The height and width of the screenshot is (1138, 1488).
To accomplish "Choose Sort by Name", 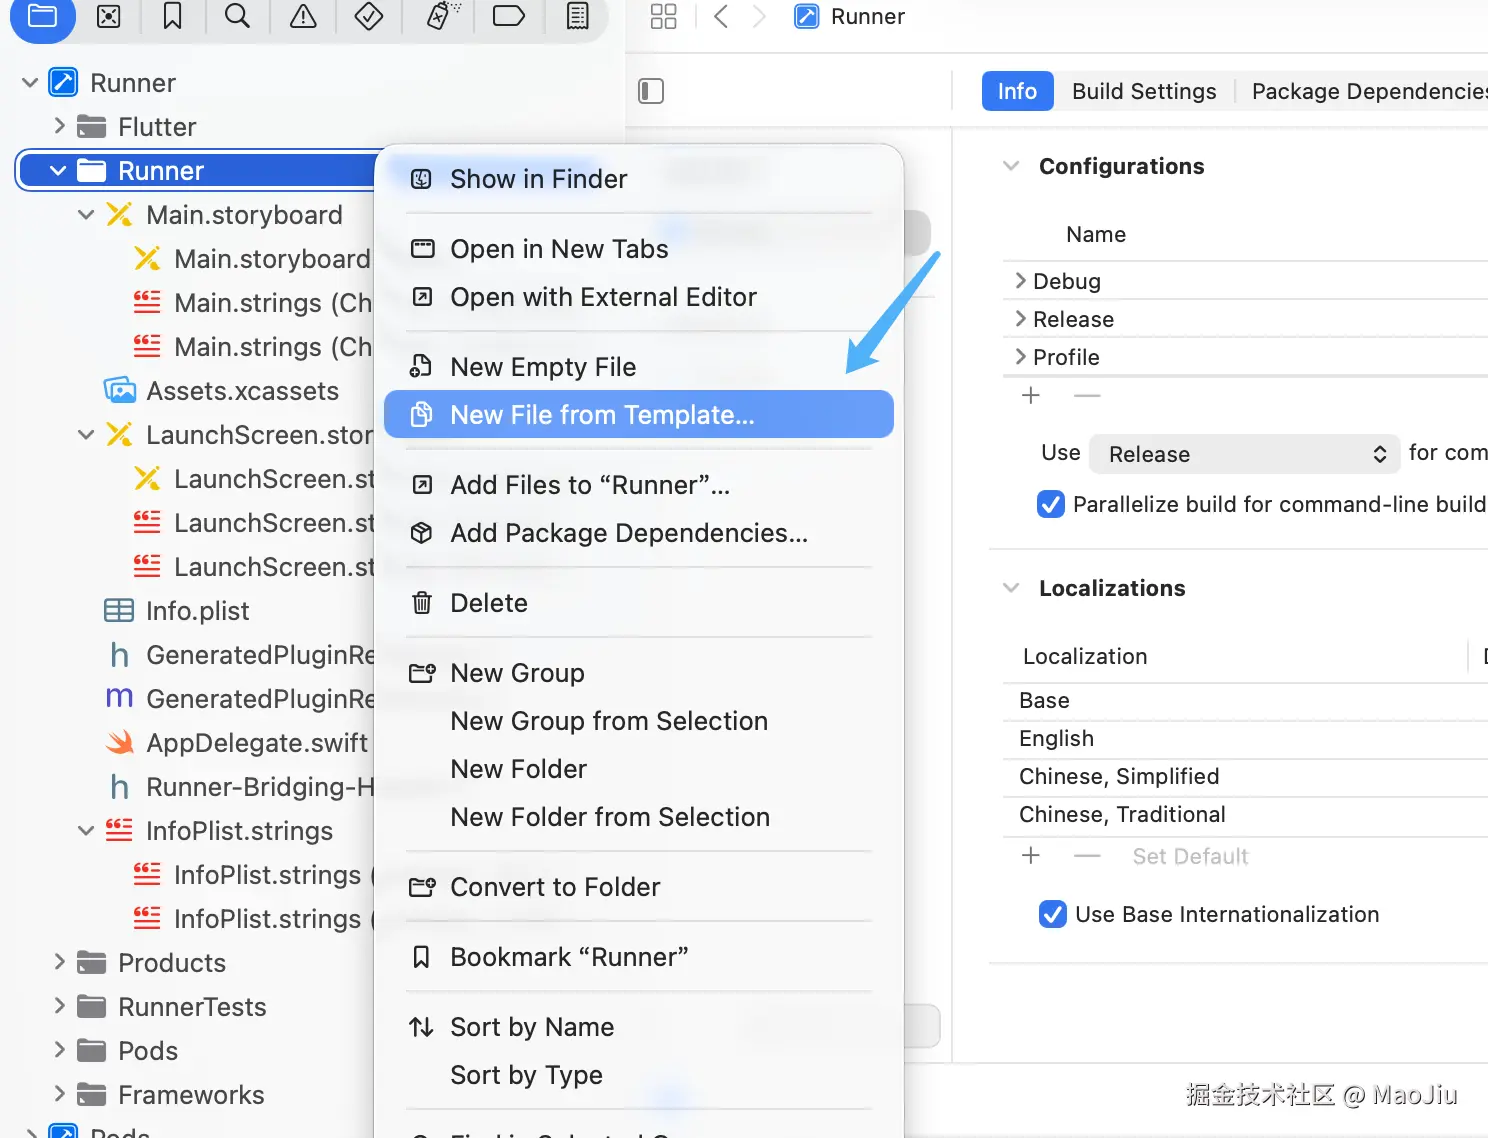I will pos(638,1027).
